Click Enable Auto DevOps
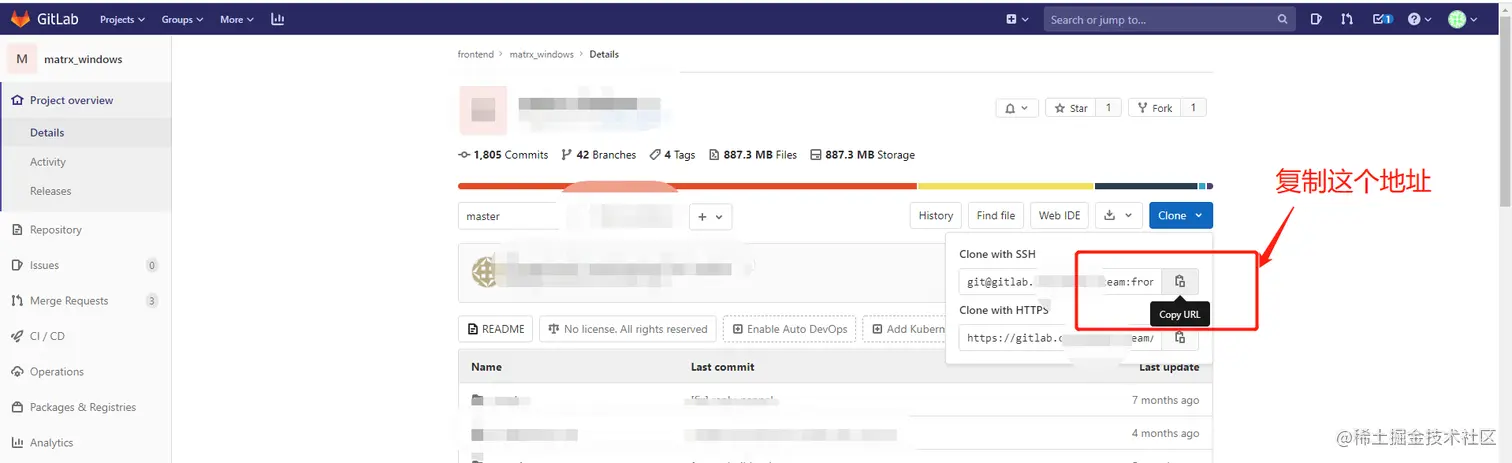The image size is (1512, 463). click(x=790, y=329)
